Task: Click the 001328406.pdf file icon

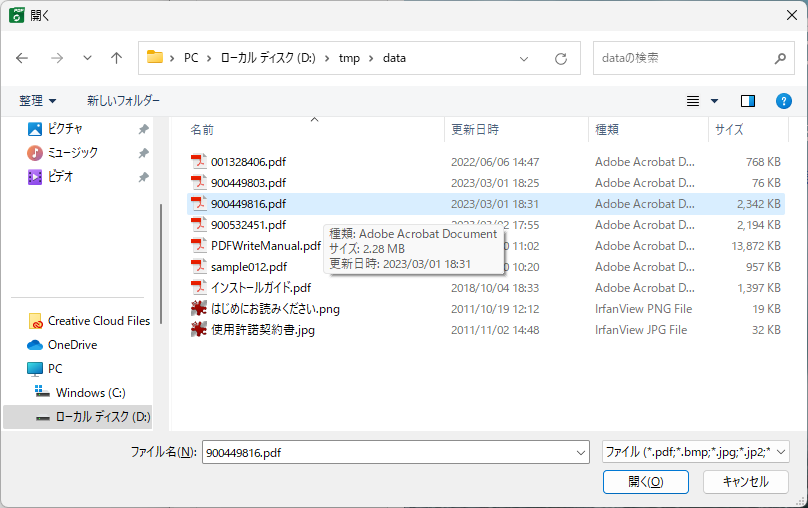Action: 199,162
